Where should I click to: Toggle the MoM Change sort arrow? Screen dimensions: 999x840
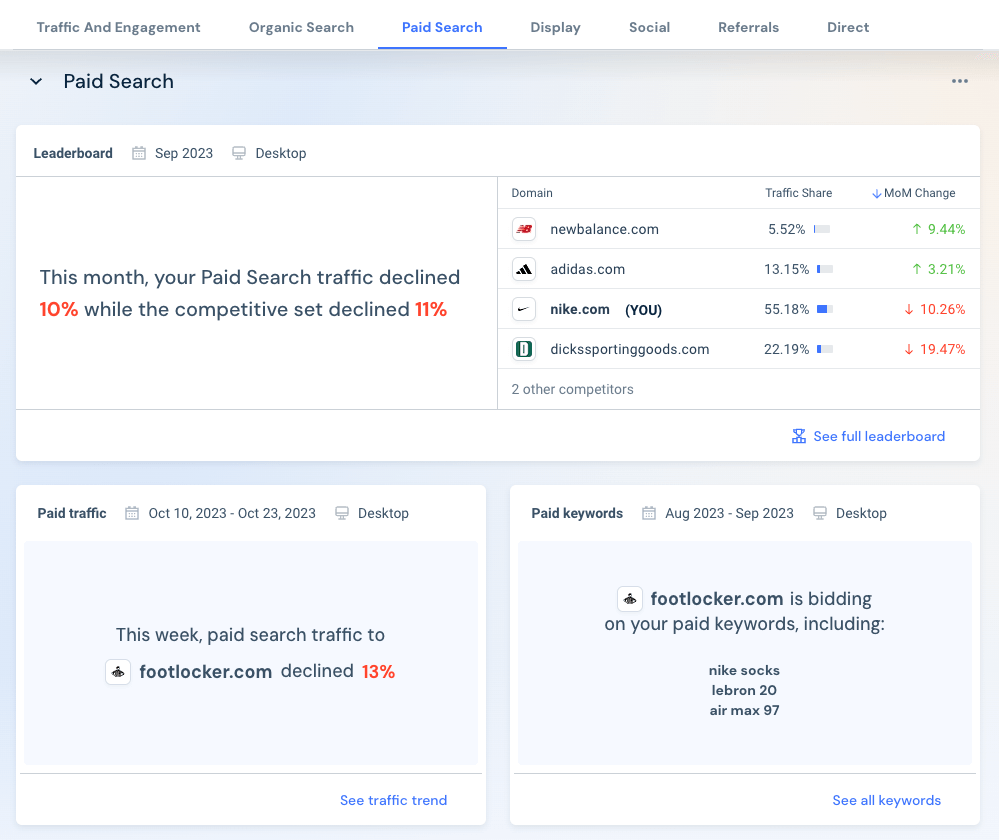click(878, 193)
